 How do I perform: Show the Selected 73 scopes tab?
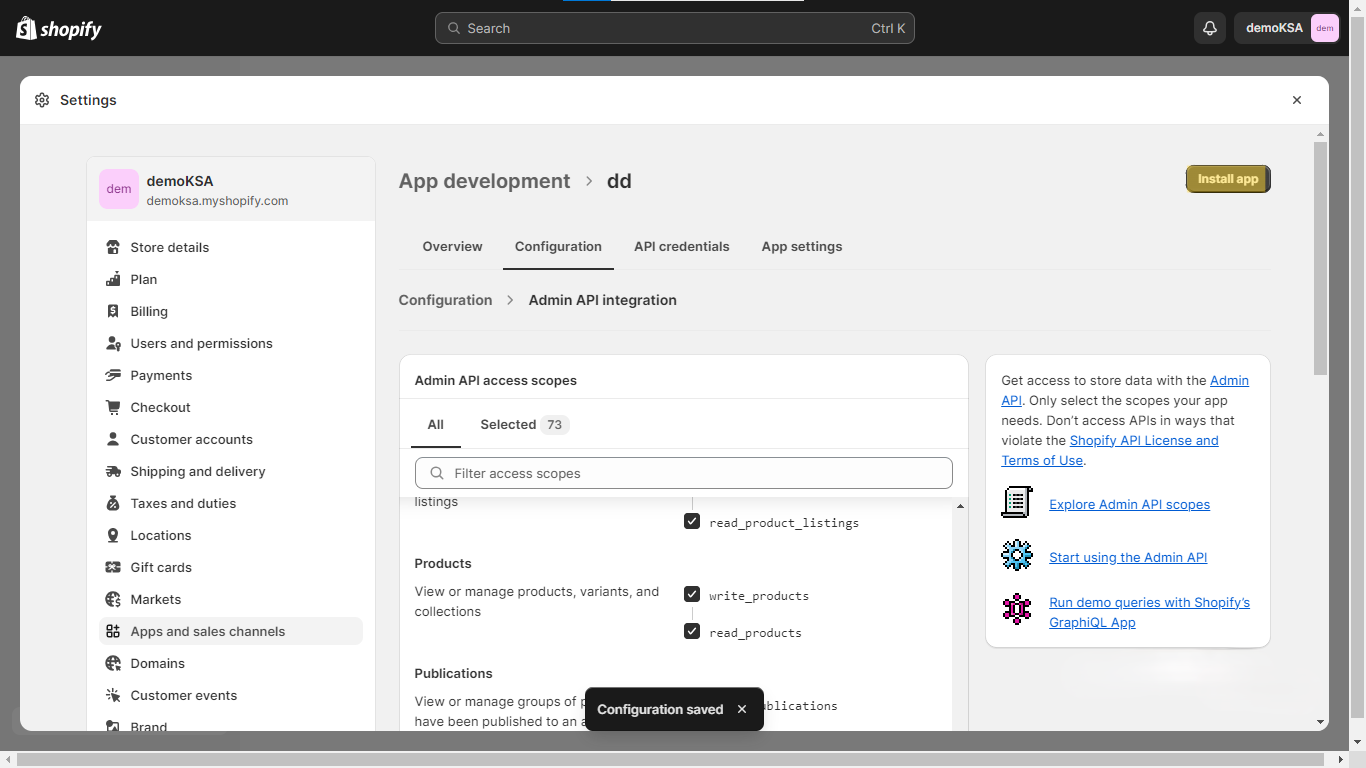click(523, 424)
